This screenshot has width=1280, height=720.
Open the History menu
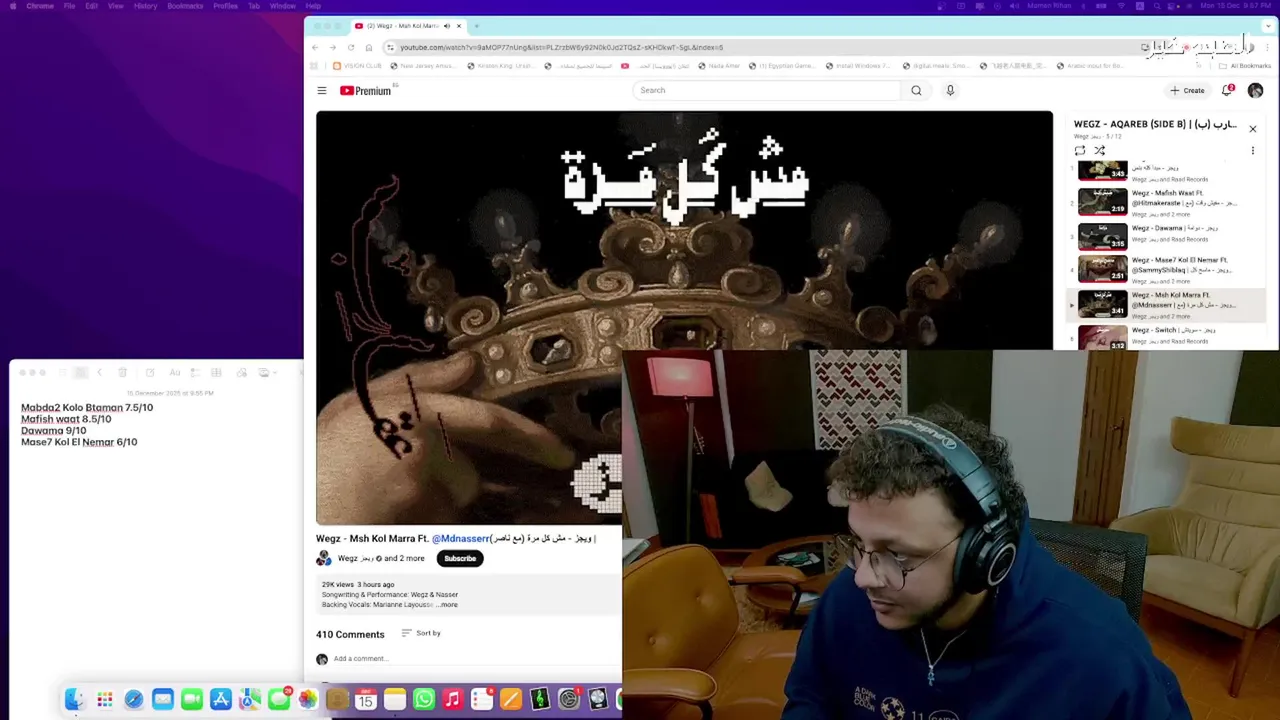[145, 6]
